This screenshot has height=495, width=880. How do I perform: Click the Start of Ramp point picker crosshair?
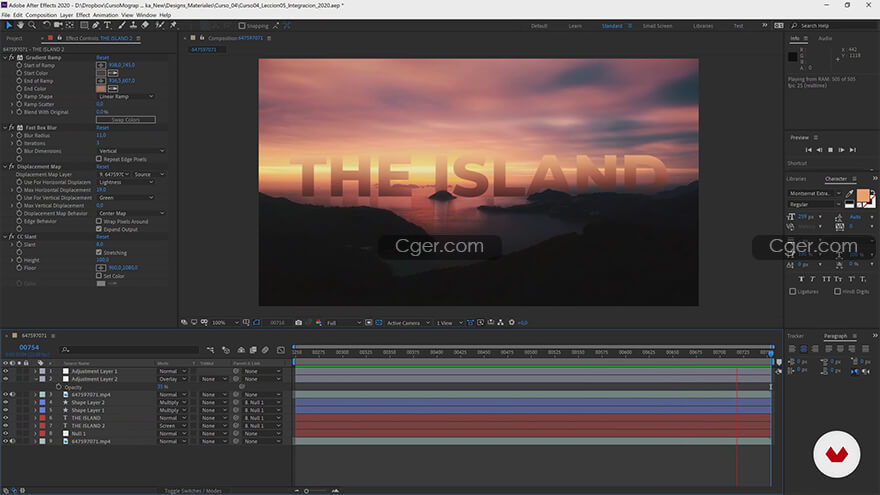pos(101,65)
